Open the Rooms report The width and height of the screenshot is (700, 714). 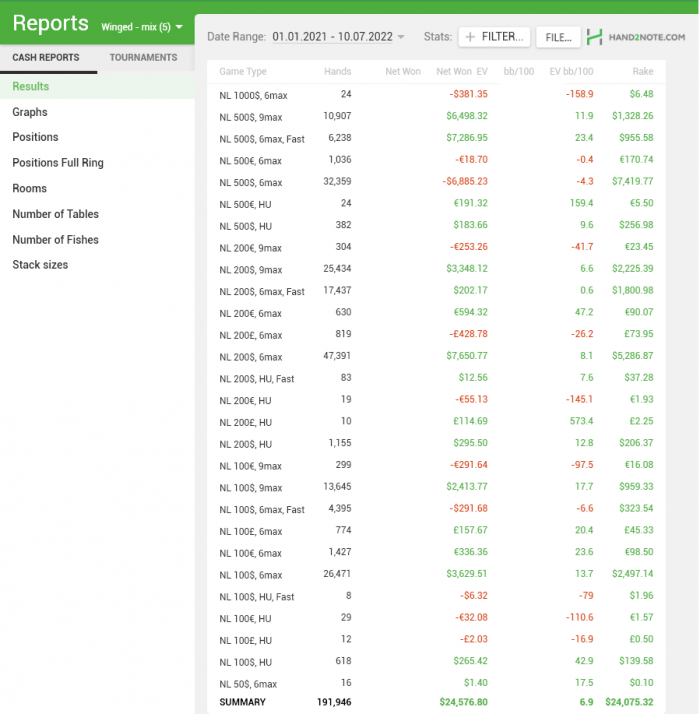point(29,188)
